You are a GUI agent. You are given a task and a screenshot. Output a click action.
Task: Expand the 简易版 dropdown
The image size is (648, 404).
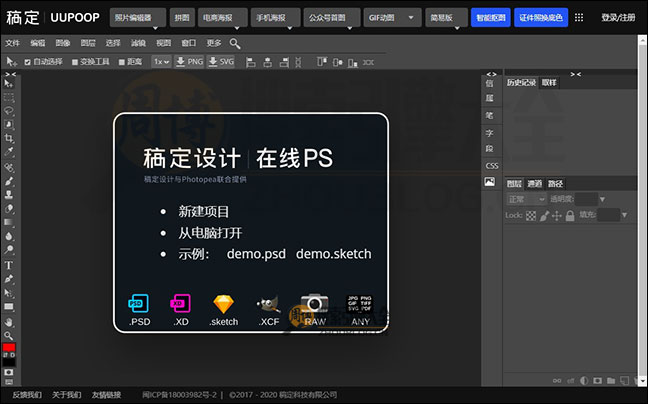click(x=446, y=18)
